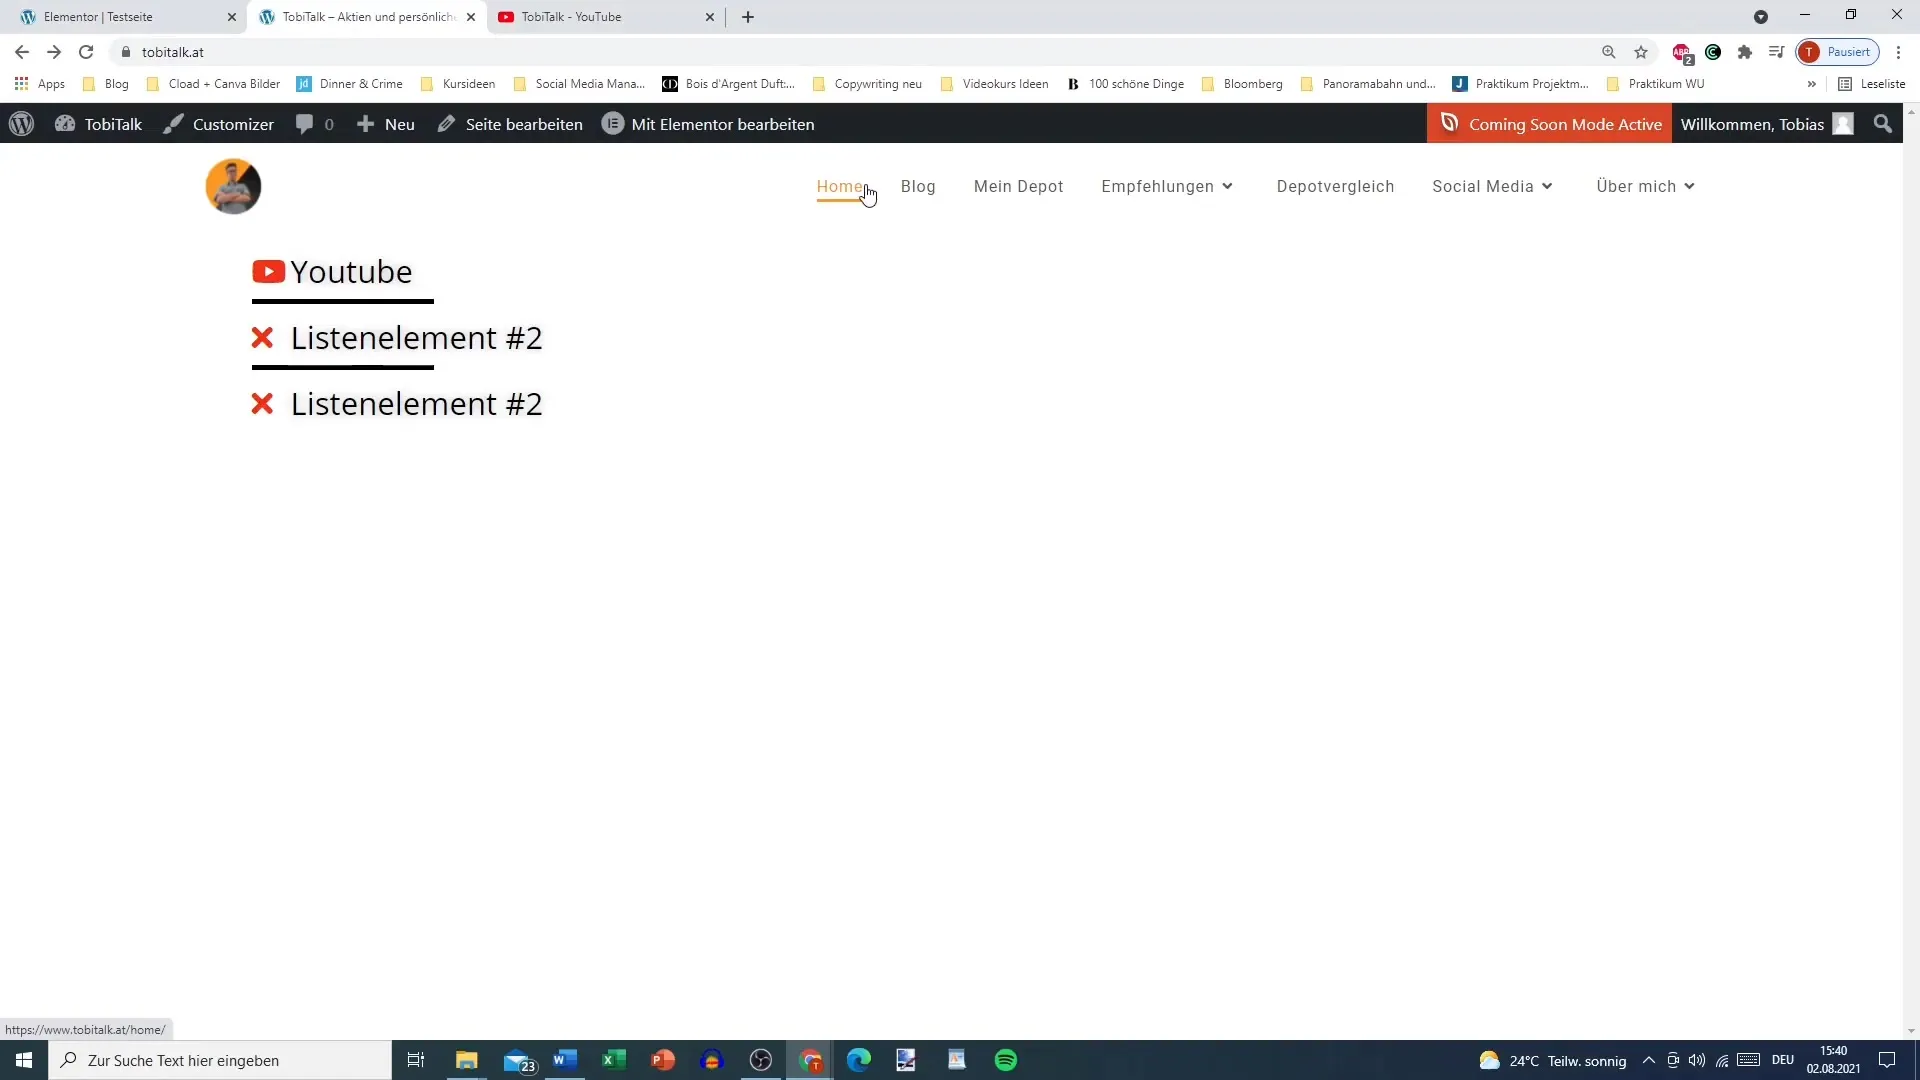Click Coming Soon Mode Active notice

click(1549, 124)
